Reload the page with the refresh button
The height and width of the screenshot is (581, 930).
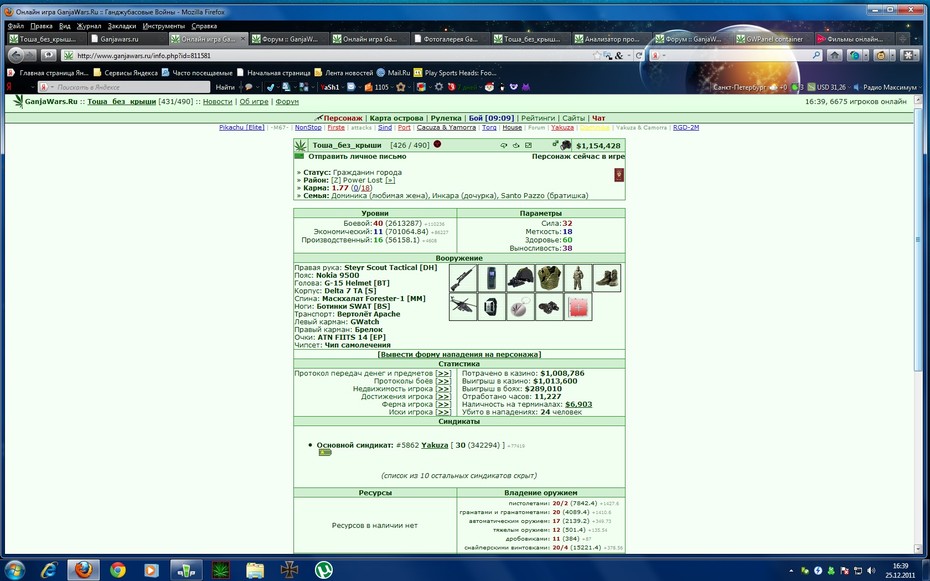(x=638, y=55)
